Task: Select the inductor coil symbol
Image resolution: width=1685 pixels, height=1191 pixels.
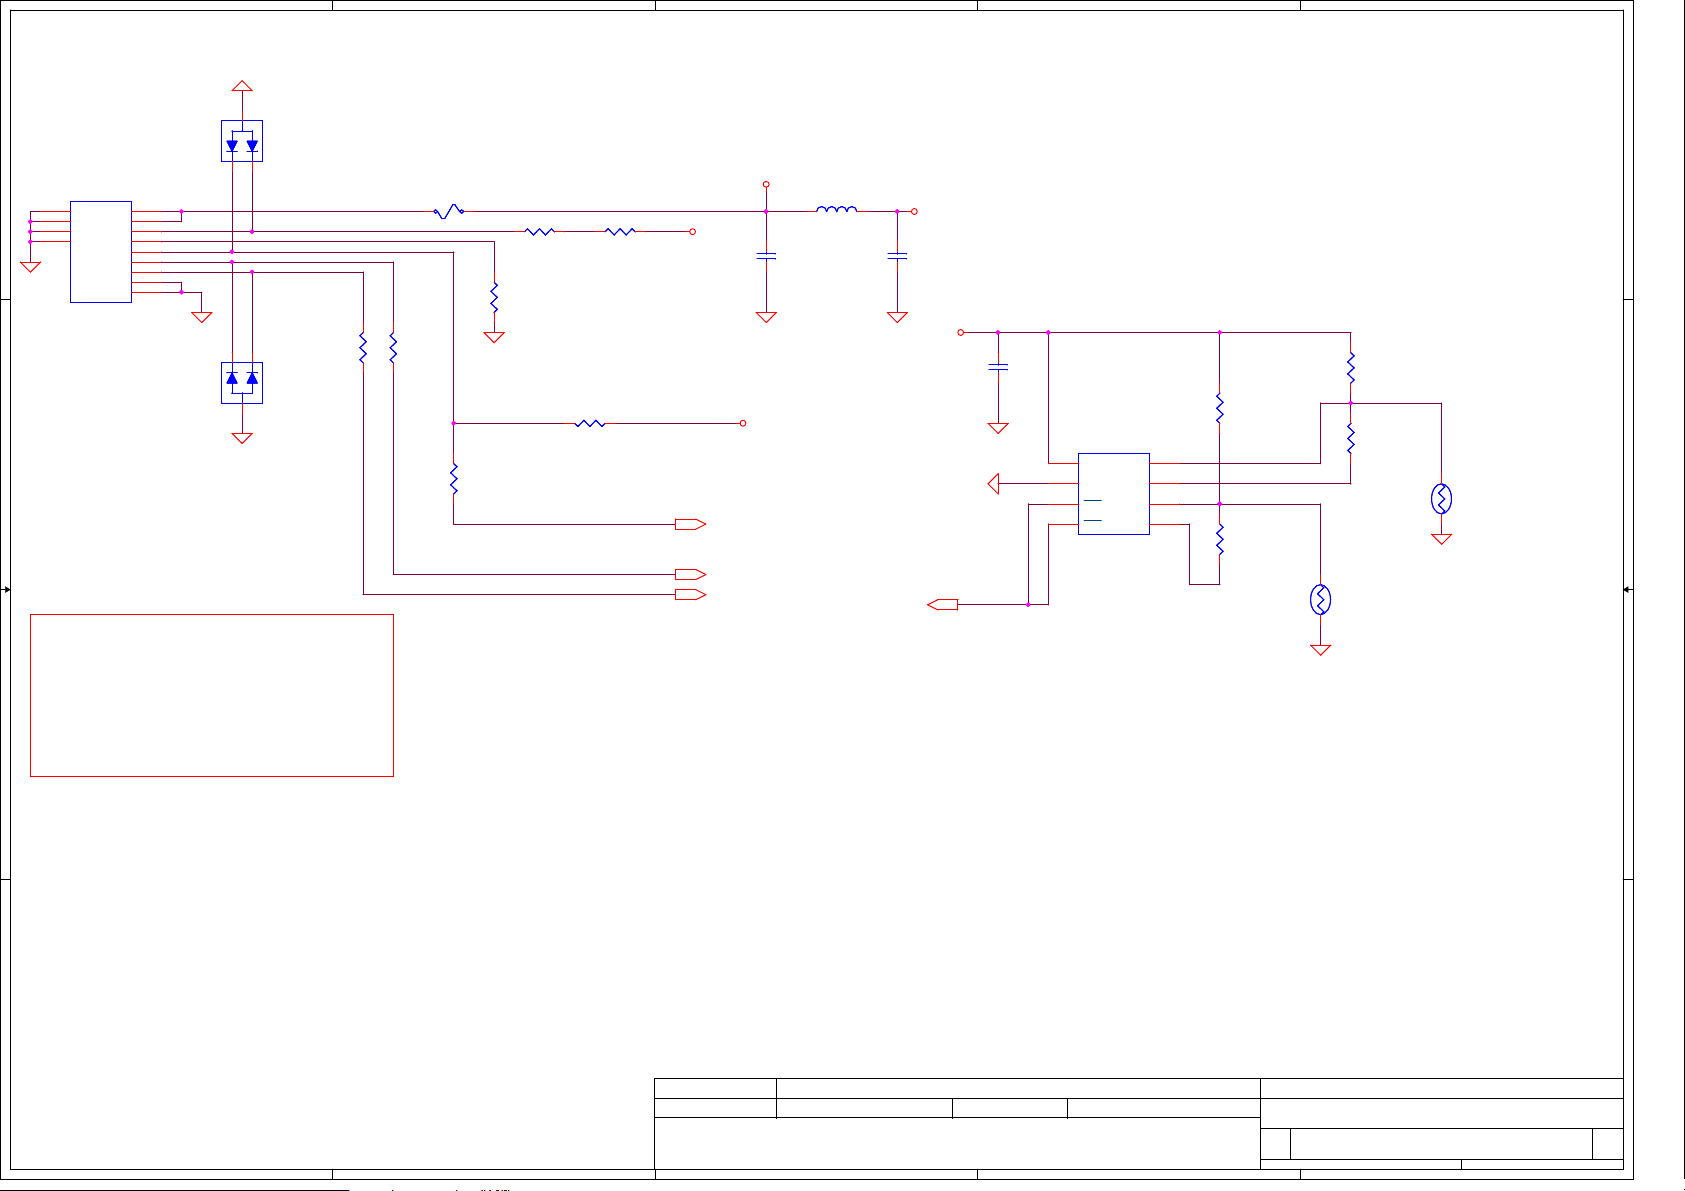Action: [x=836, y=209]
